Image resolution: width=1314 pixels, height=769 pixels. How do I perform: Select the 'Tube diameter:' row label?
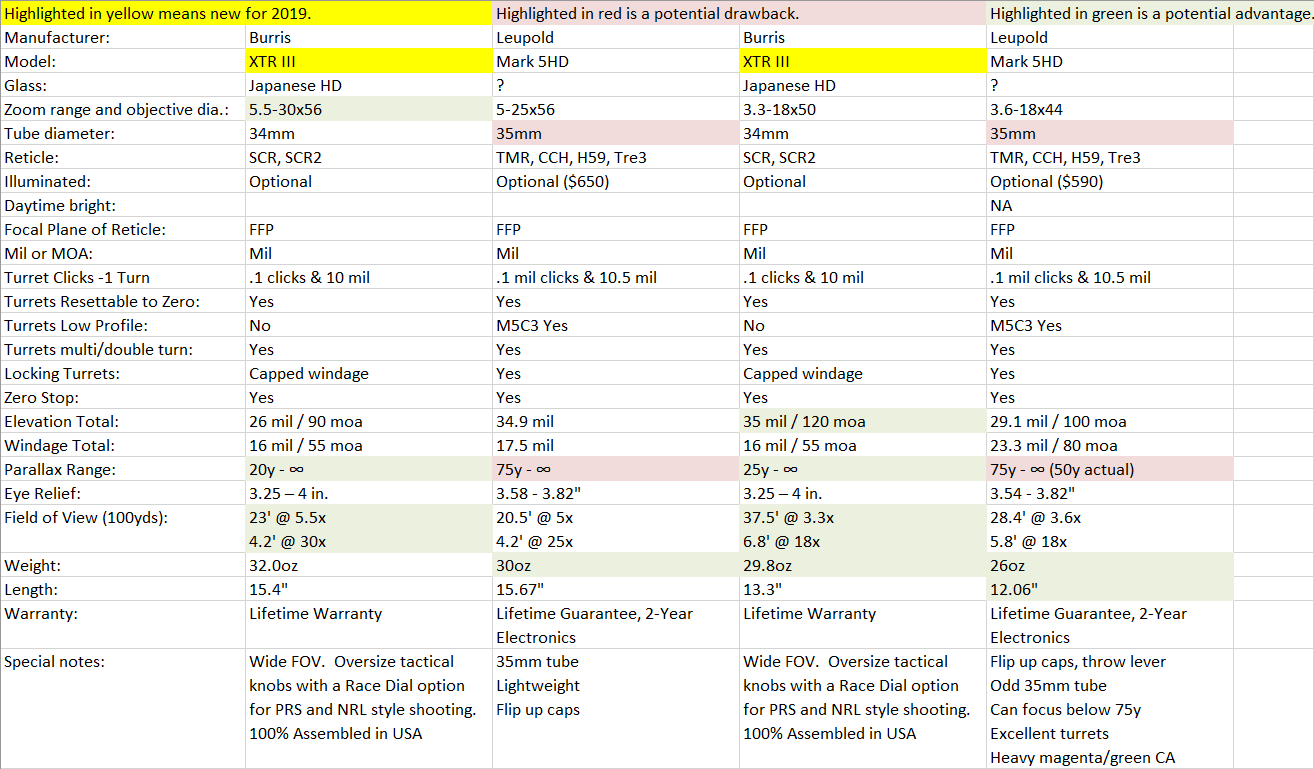click(59, 133)
